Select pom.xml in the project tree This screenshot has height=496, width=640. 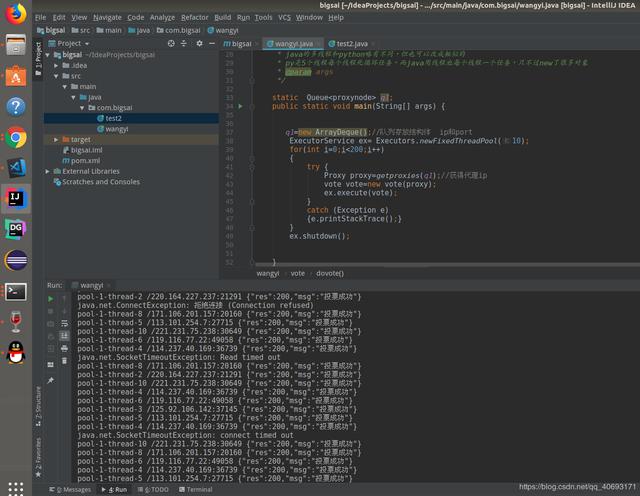click(85, 160)
